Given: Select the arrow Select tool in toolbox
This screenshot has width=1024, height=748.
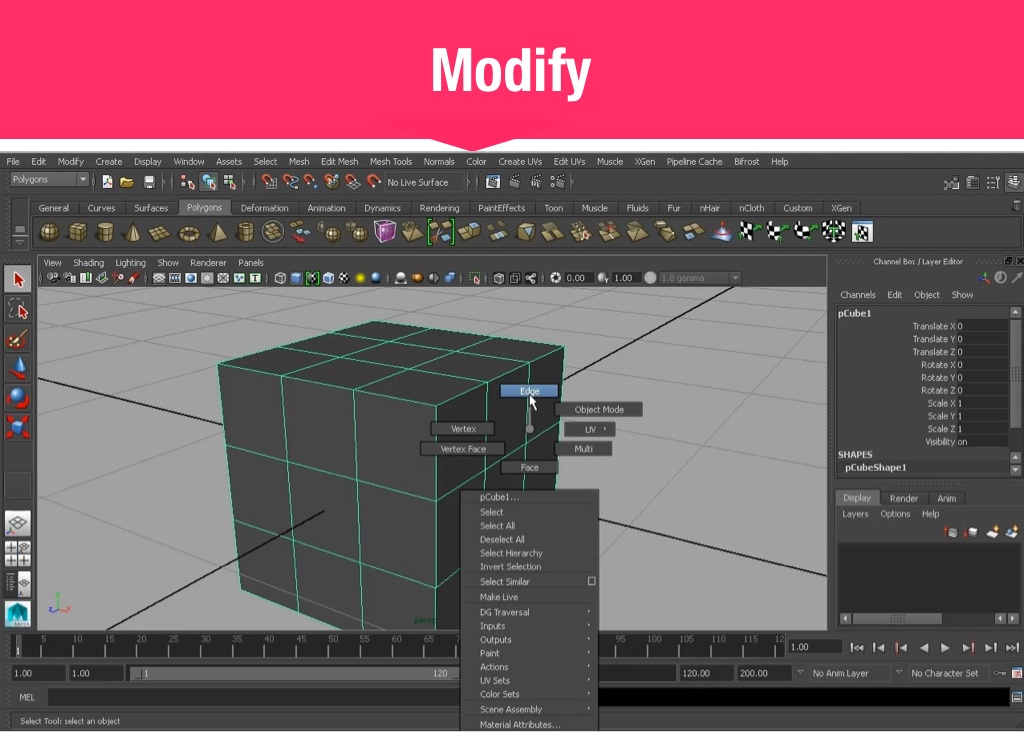Looking at the screenshot, I should [17, 278].
